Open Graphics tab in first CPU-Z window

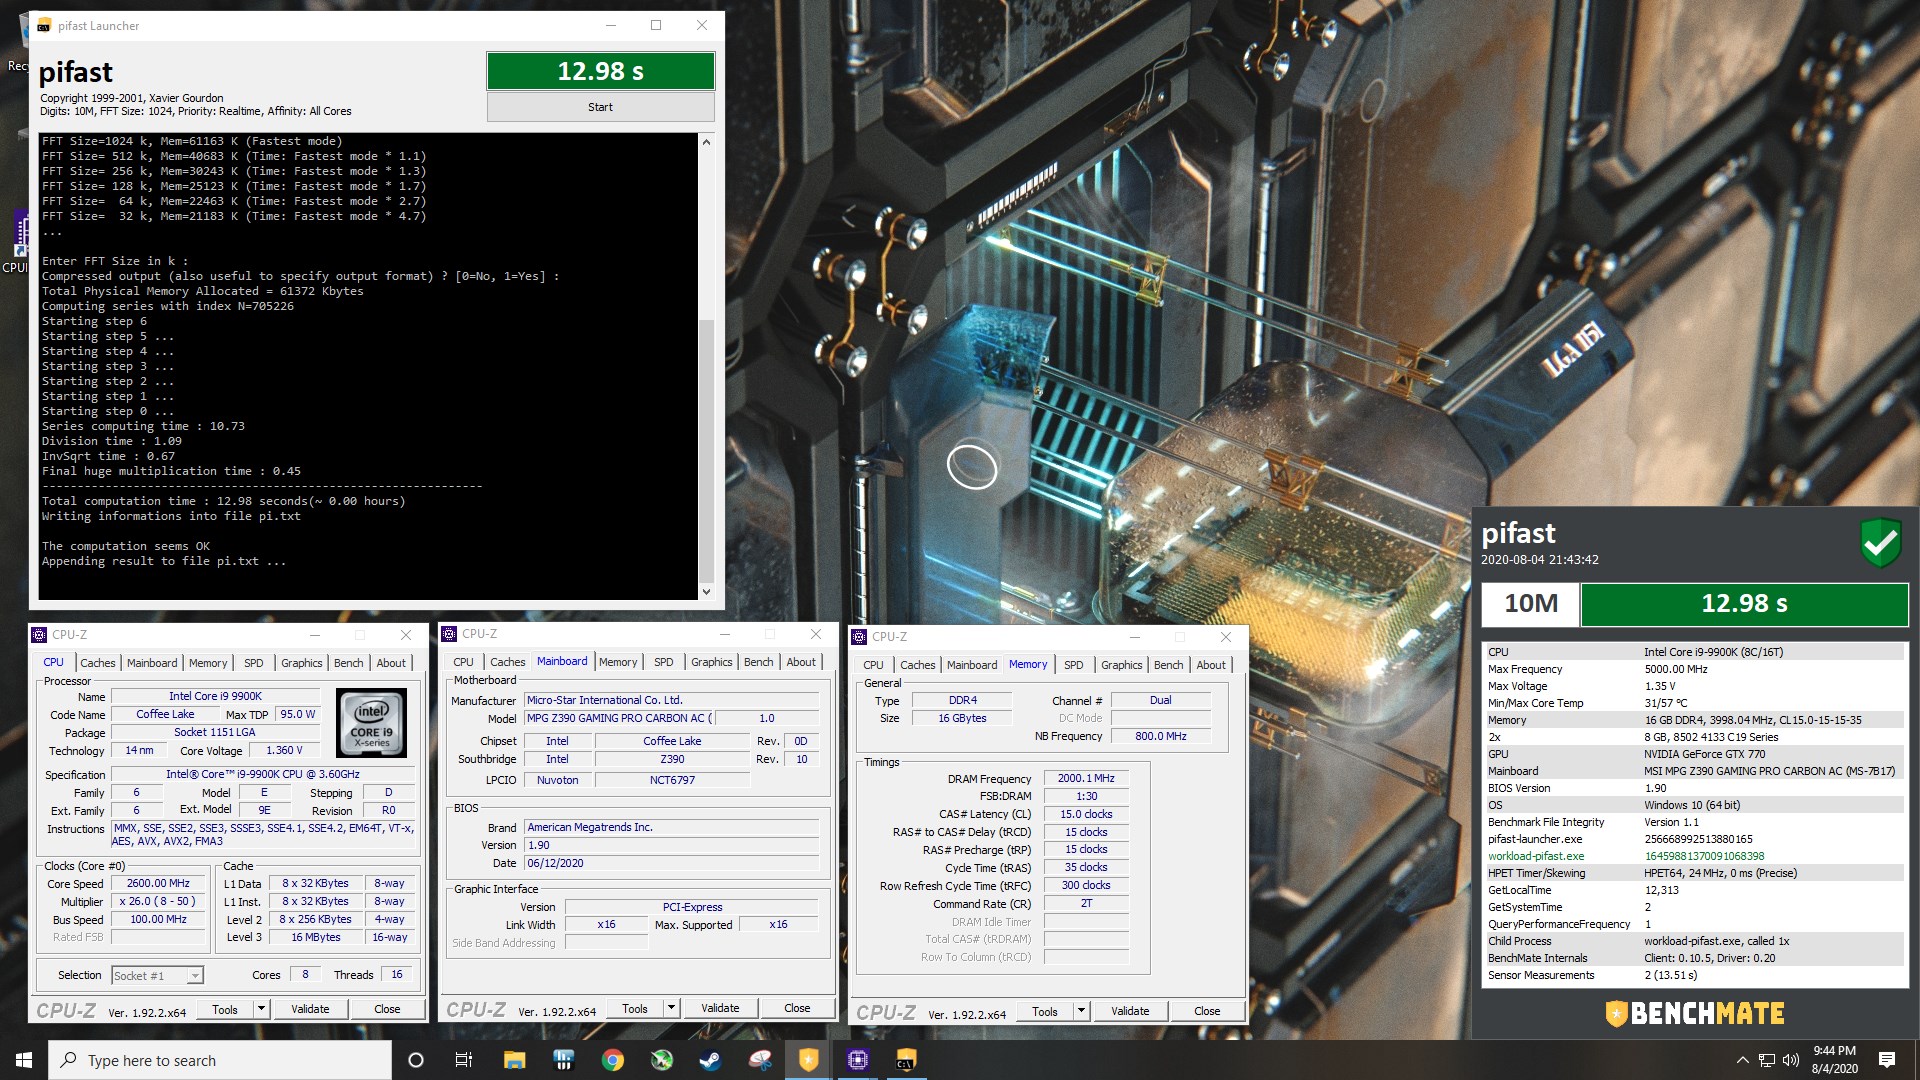click(301, 663)
